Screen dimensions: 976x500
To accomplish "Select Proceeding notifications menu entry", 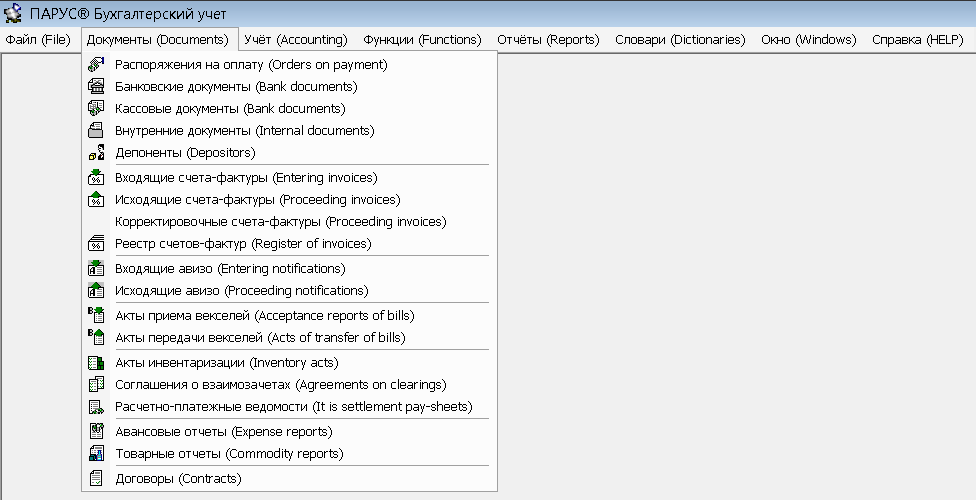I will [242, 291].
